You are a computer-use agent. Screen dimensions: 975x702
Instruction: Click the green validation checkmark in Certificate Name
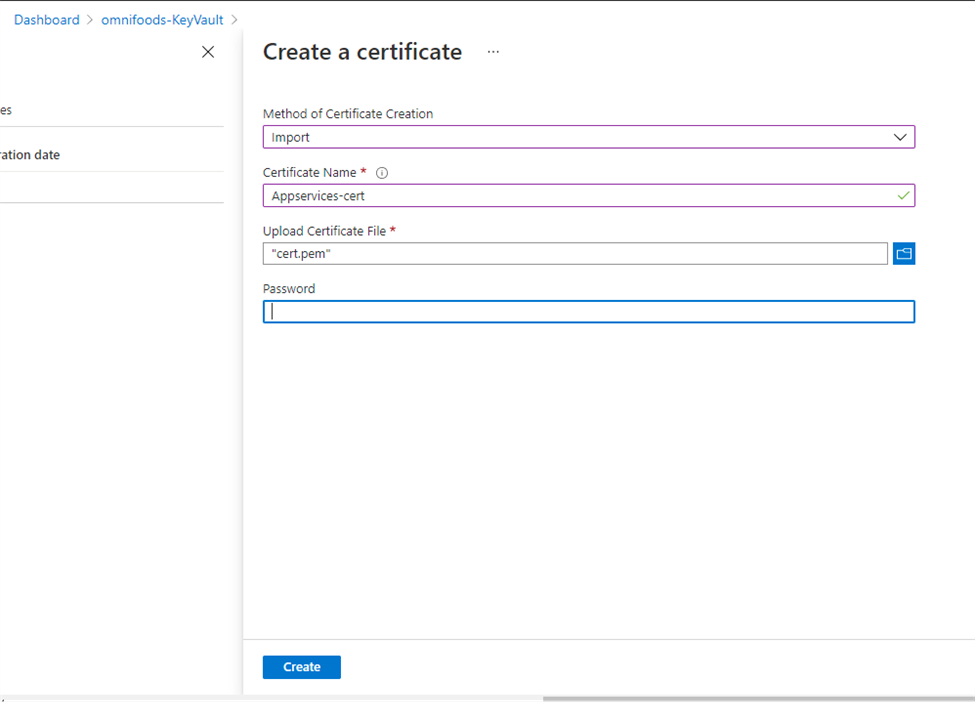(x=903, y=196)
